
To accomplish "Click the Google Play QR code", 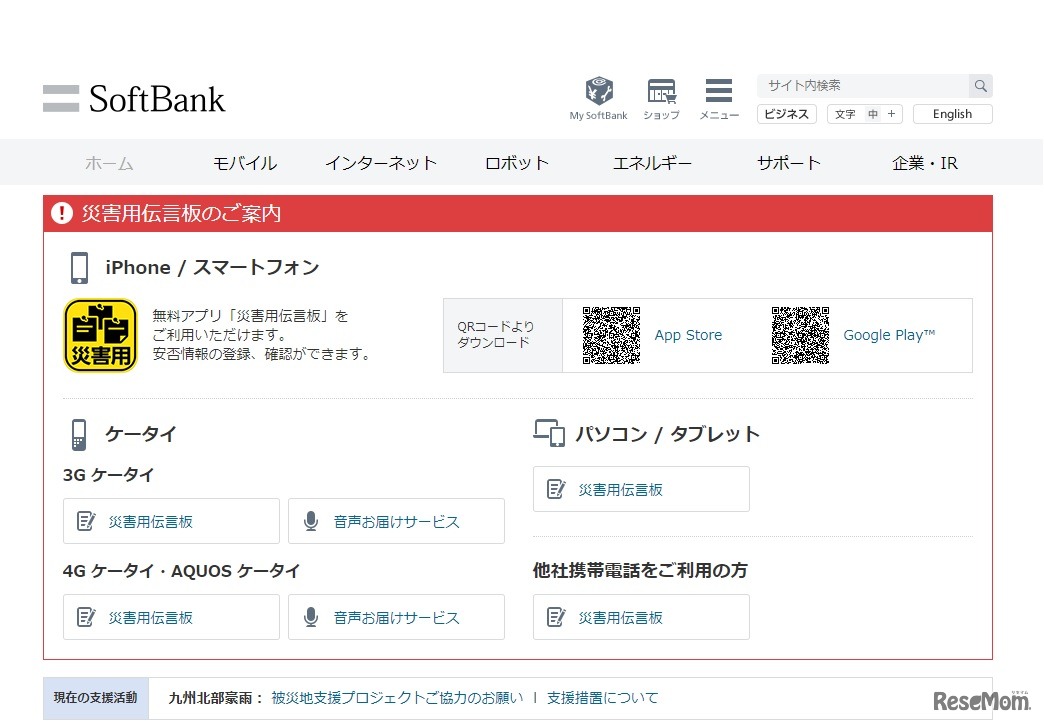I will tap(800, 335).
